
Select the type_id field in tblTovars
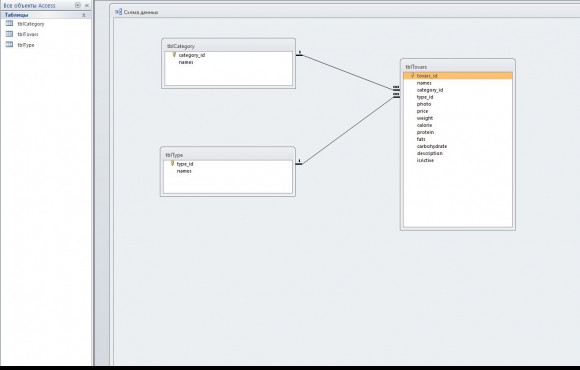(425, 97)
